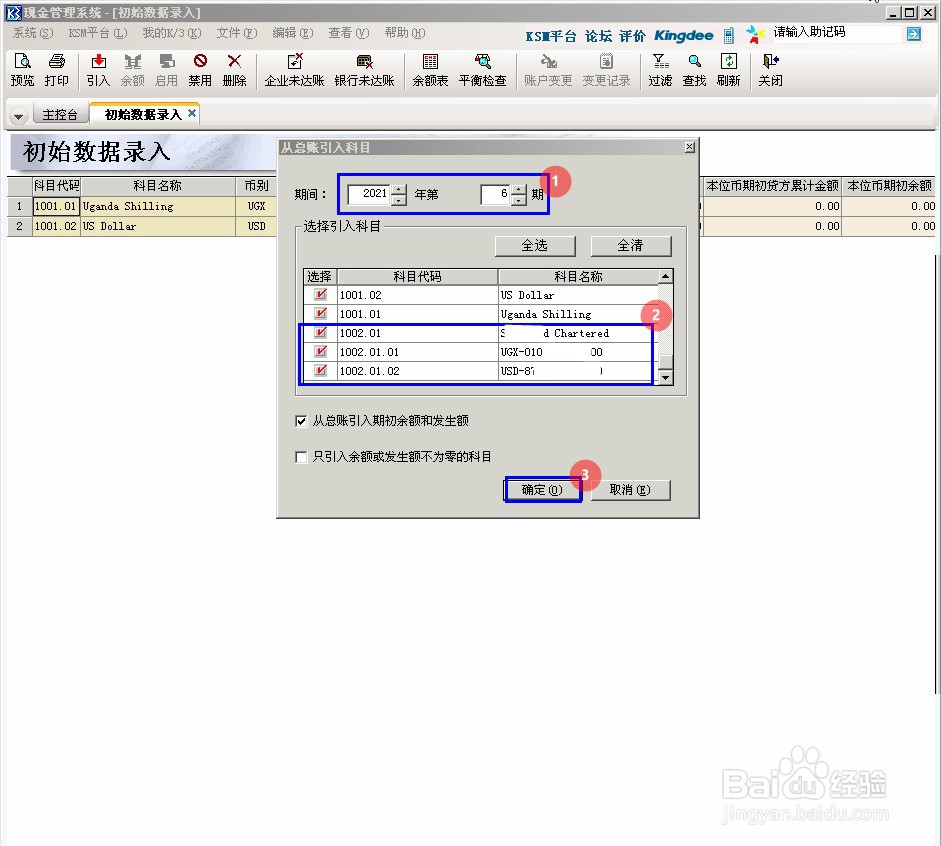
Task: Open the 系统(S) menu
Action: 33,33
